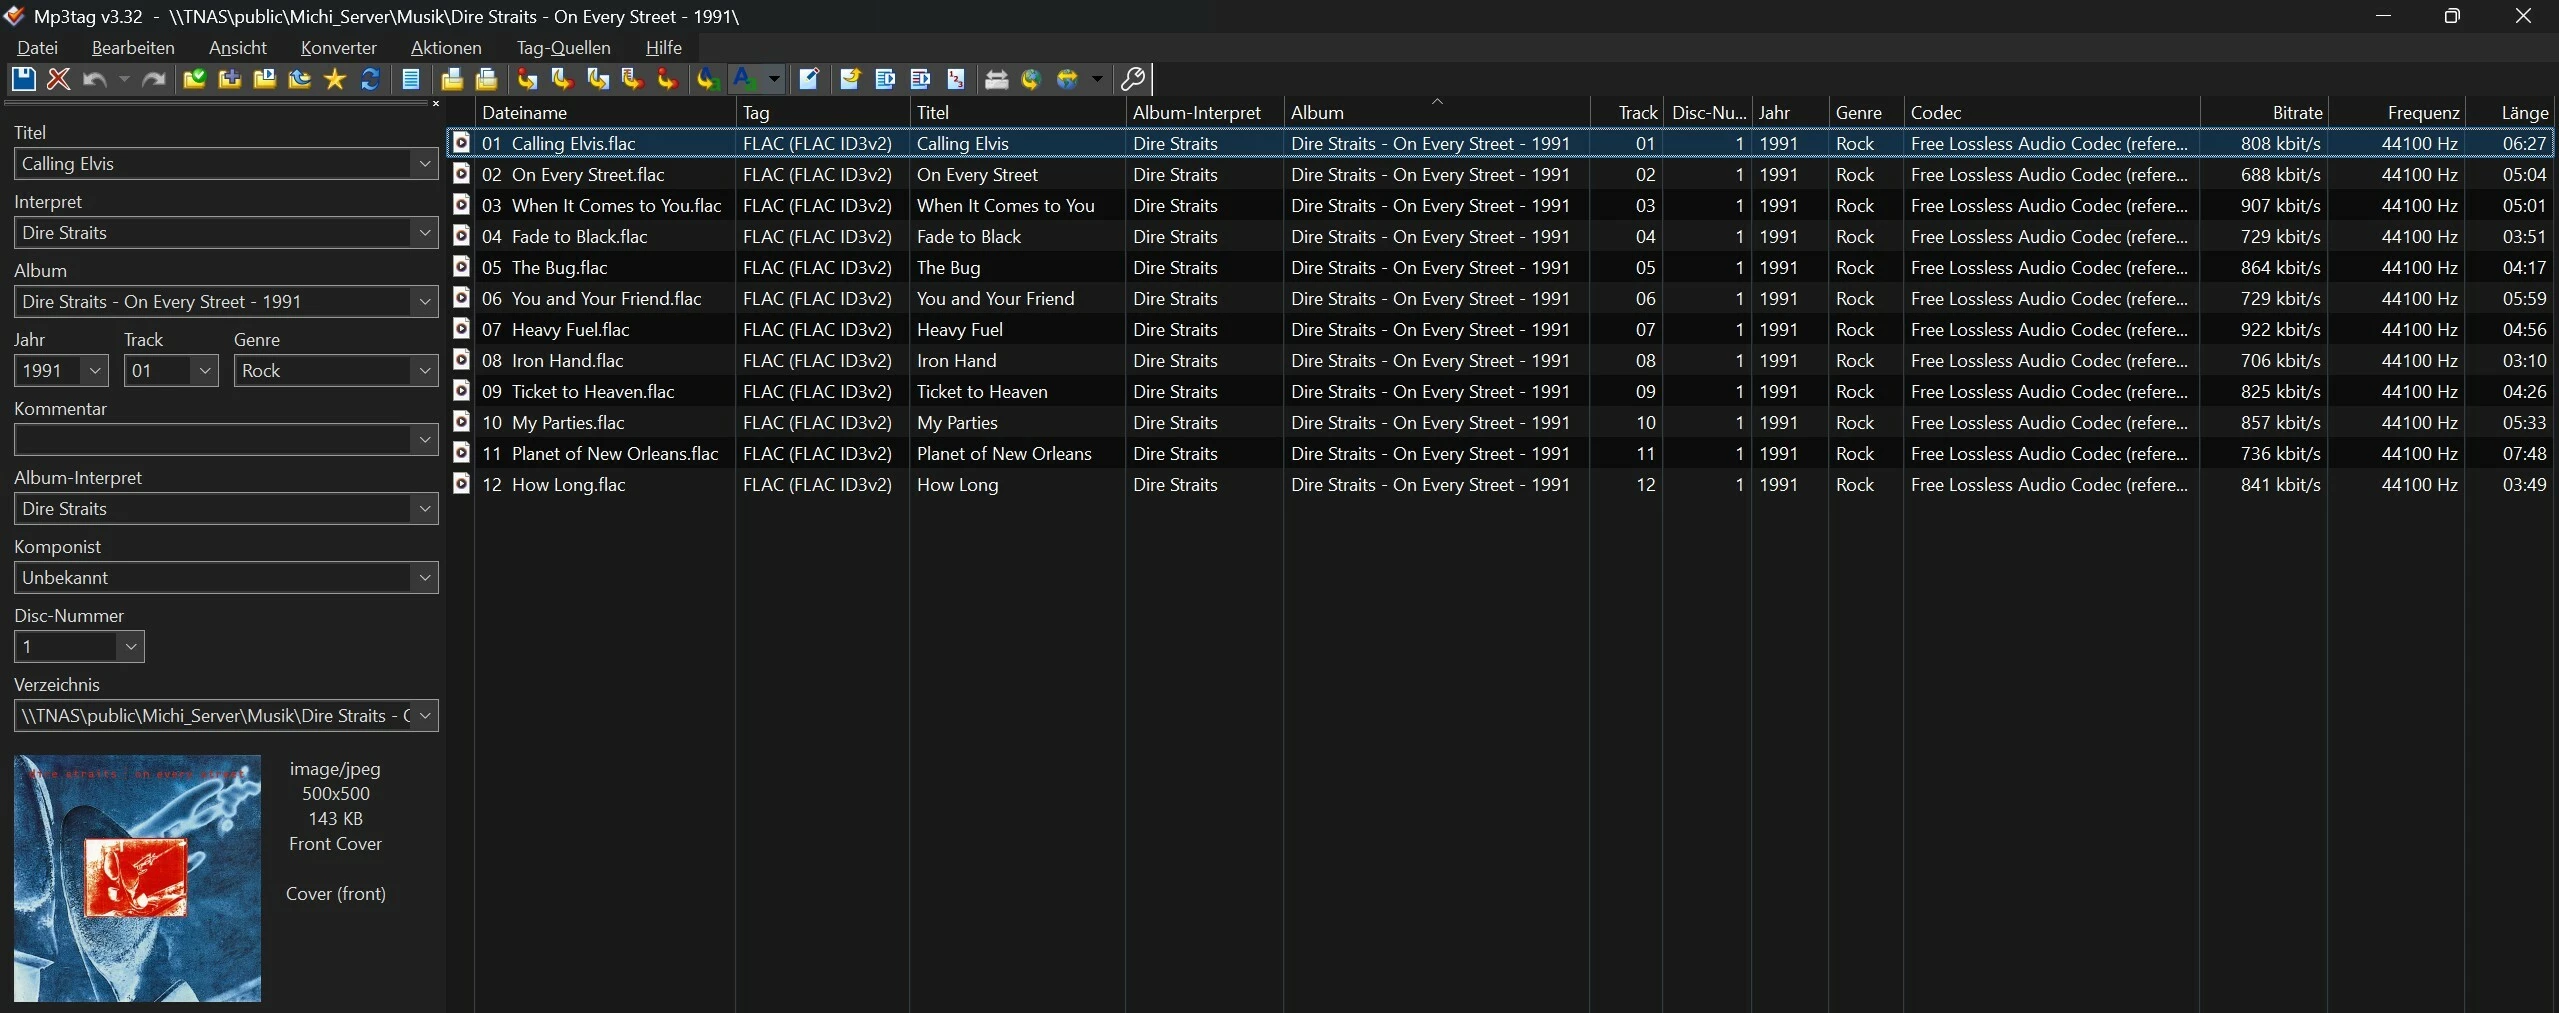The height and width of the screenshot is (1013, 2559).
Task: Click the Save tag floppy disk icon
Action: 23,79
